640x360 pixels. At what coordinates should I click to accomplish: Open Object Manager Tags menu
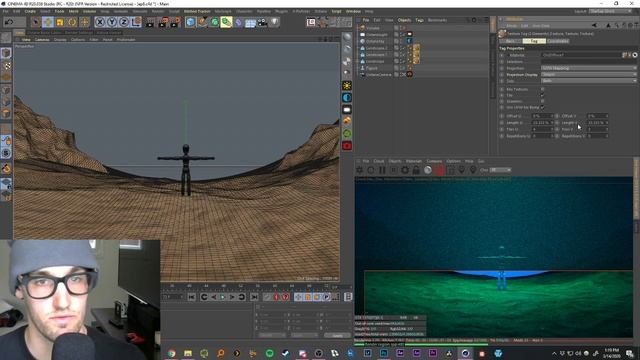tap(420, 20)
